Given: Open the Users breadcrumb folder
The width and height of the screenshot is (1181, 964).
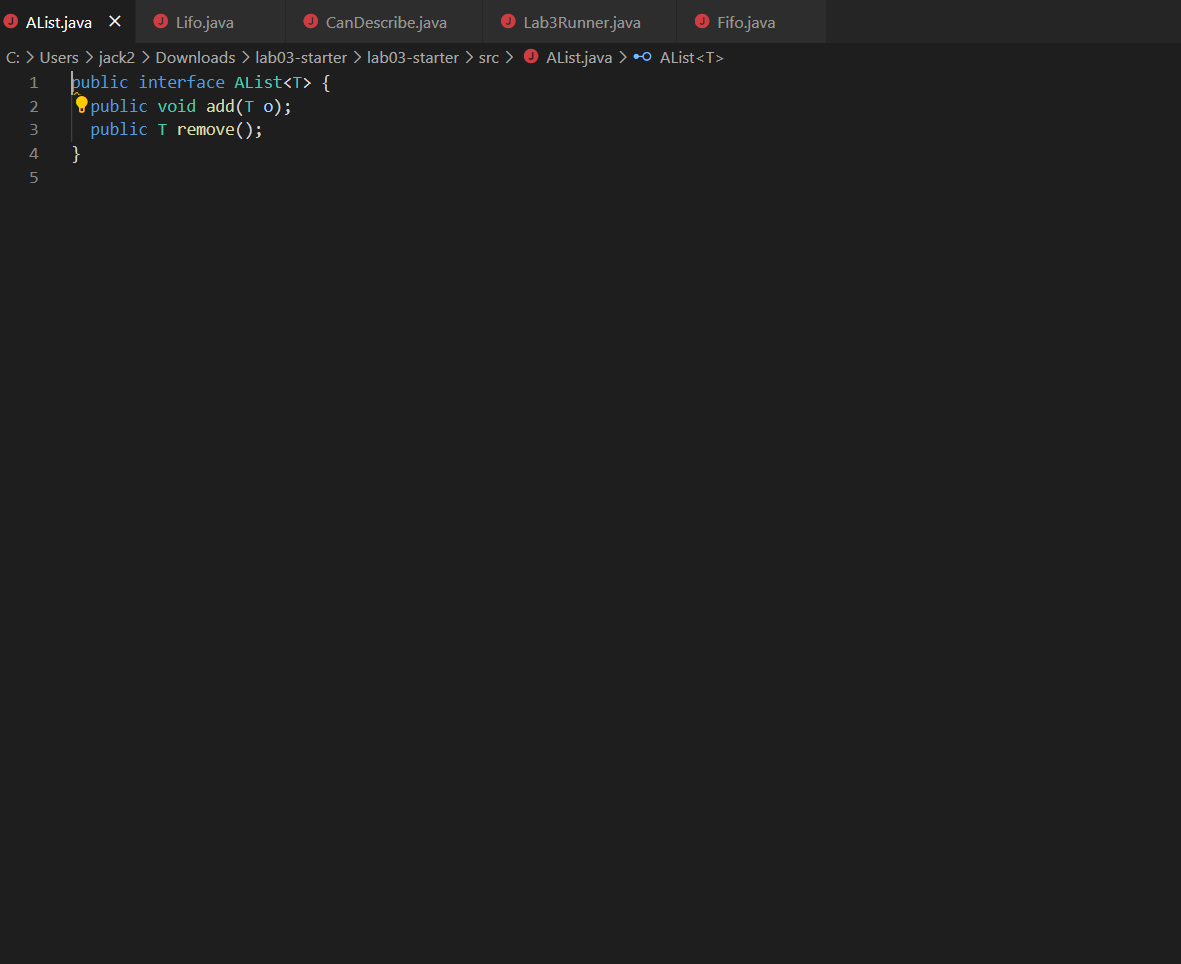Looking at the screenshot, I should 59,57.
